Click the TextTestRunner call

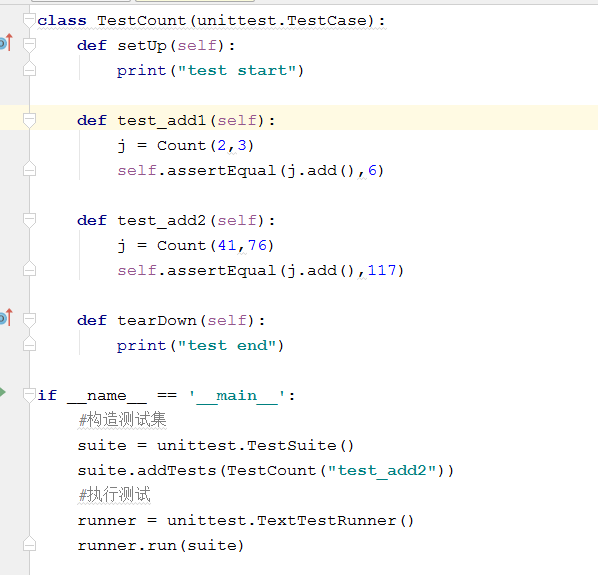pyautogui.click(x=335, y=521)
